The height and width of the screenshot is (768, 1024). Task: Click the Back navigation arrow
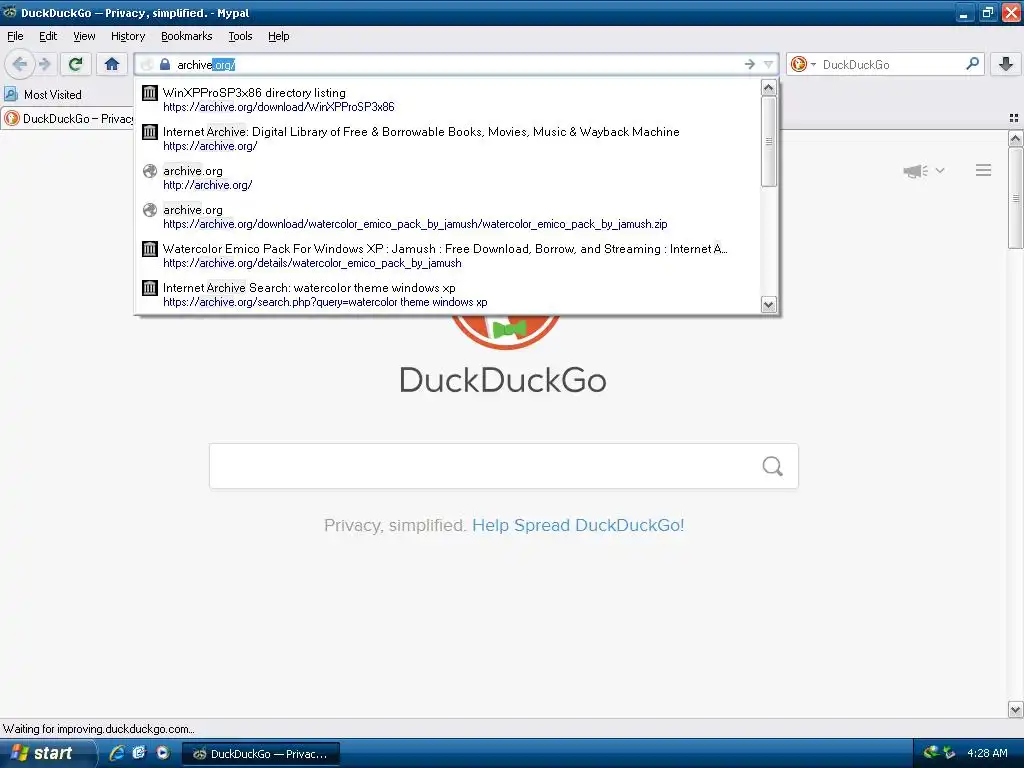pyautogui.click(x=20, y=64)
